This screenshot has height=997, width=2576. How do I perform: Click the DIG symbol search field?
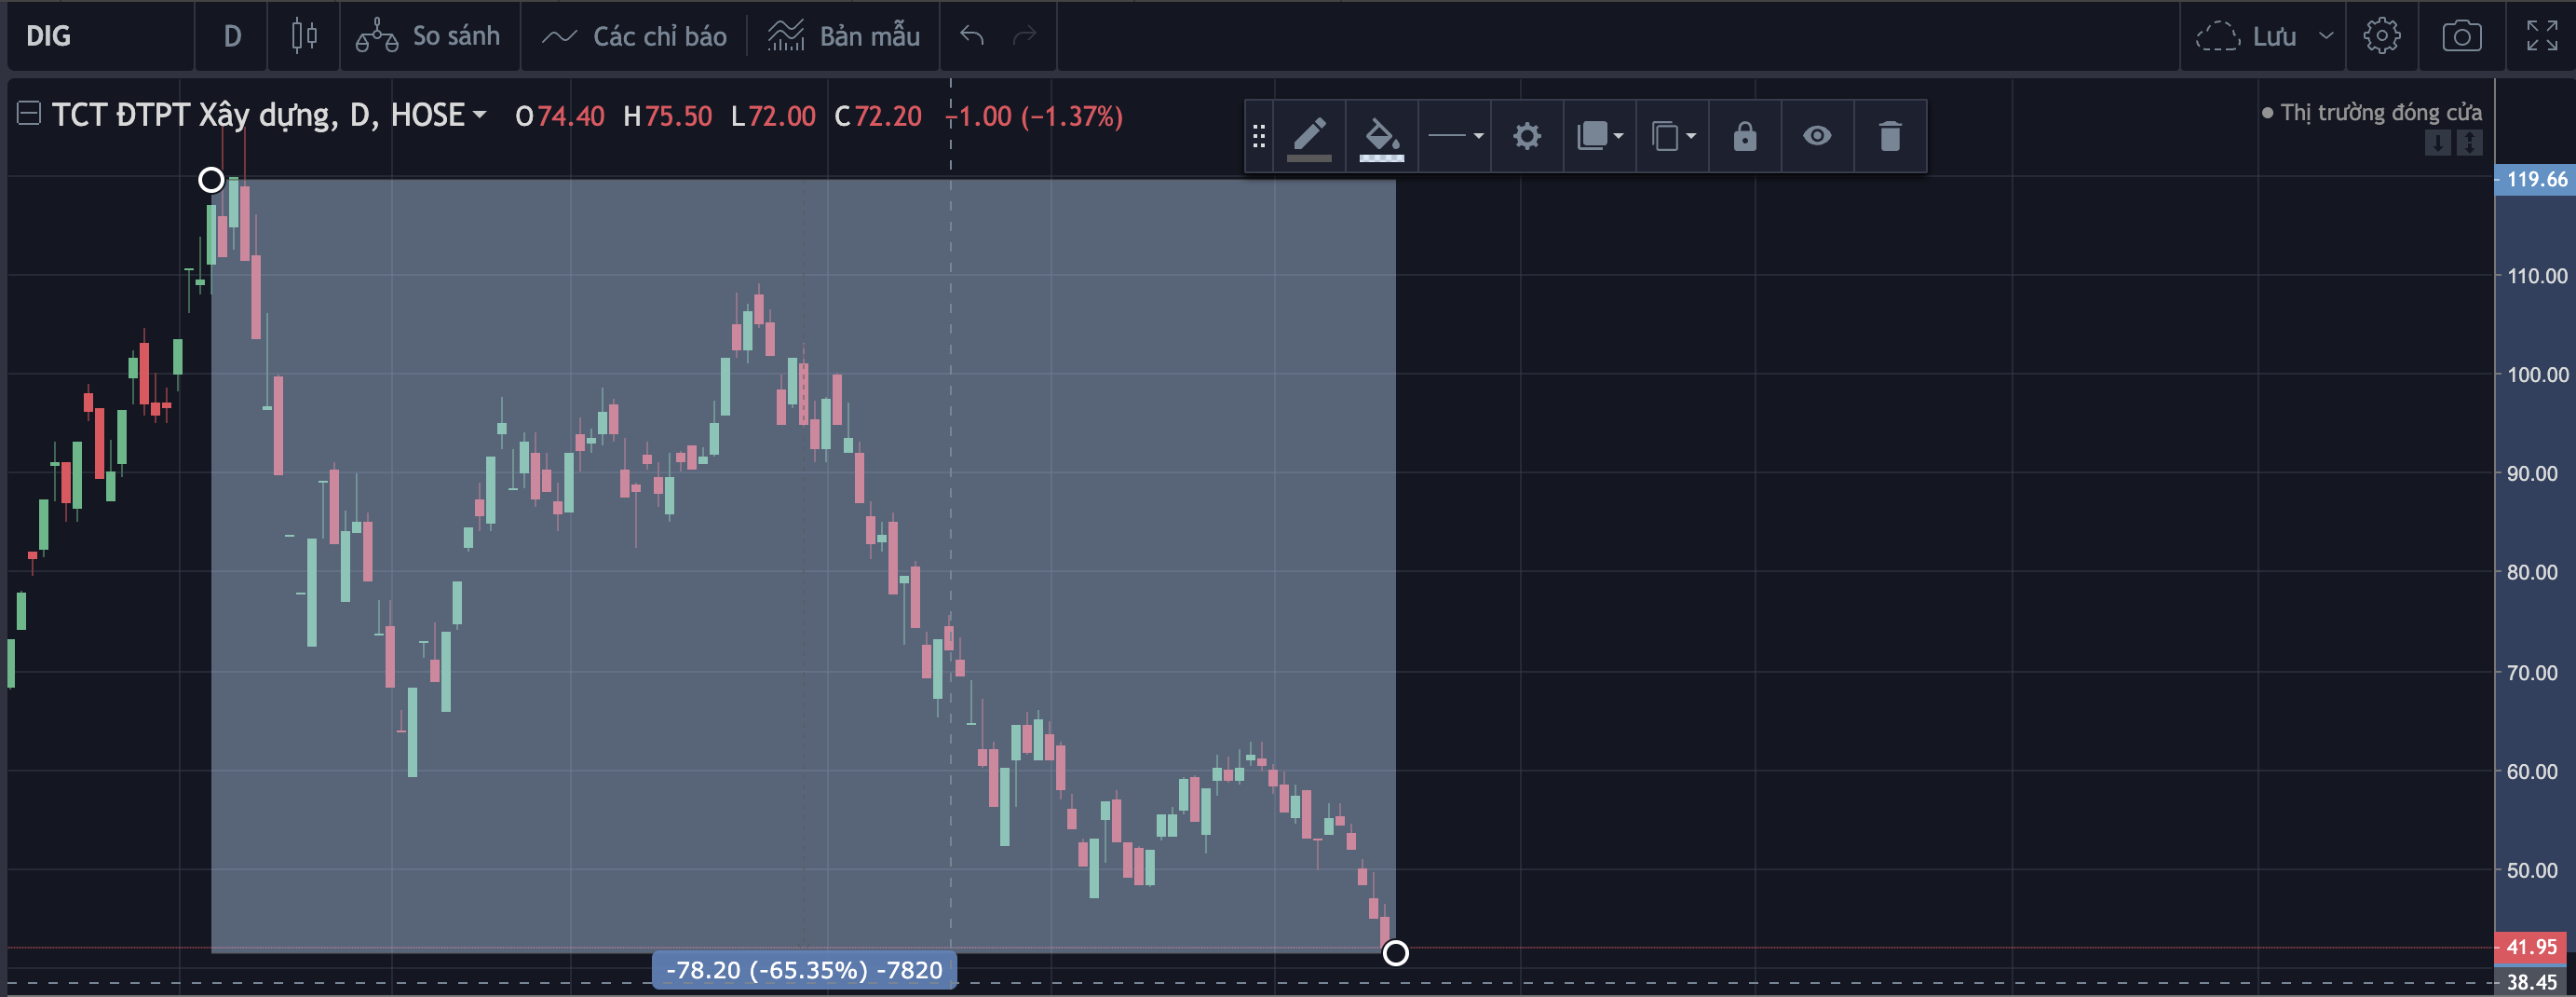click(x=100, y=36)
